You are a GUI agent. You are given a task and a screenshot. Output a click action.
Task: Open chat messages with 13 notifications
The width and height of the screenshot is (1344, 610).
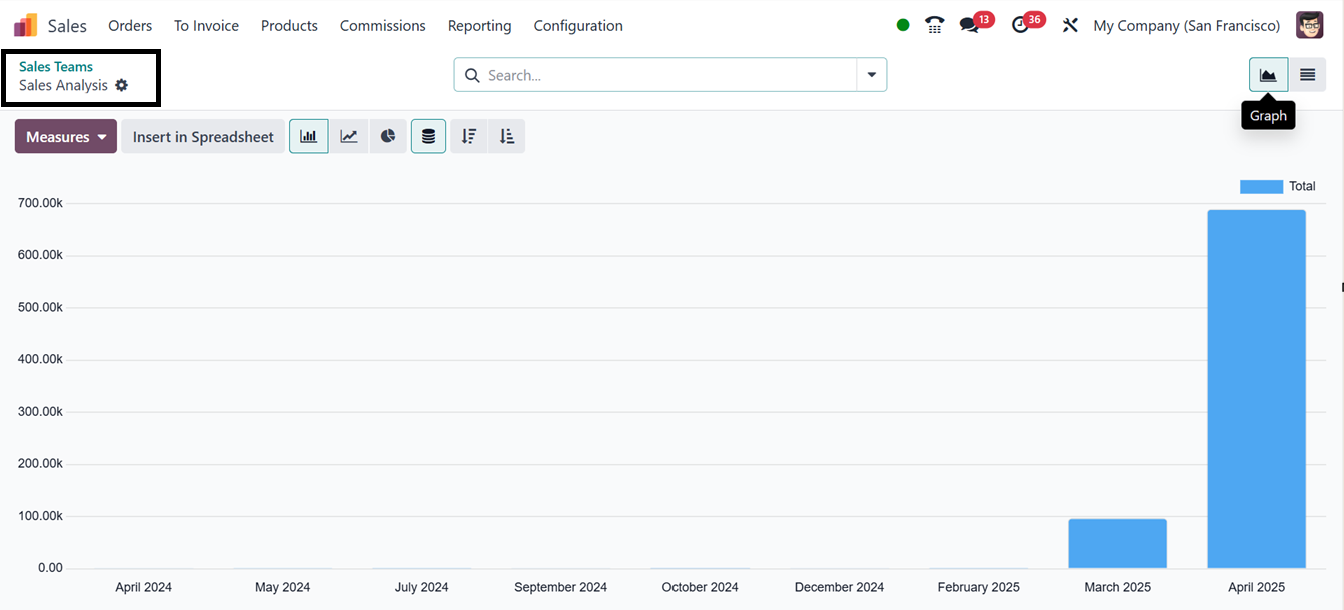pyautogui.click(x=969, y=26)
